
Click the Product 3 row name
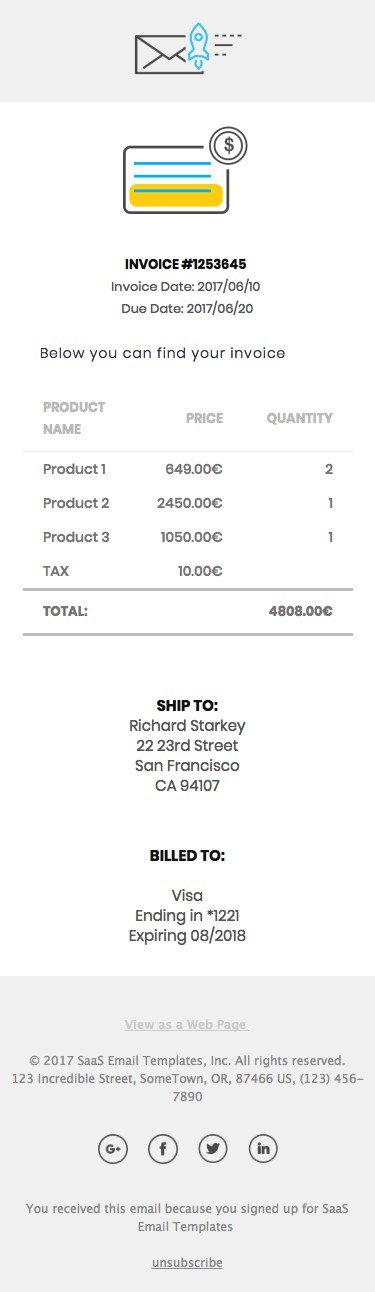click(76, 537)
